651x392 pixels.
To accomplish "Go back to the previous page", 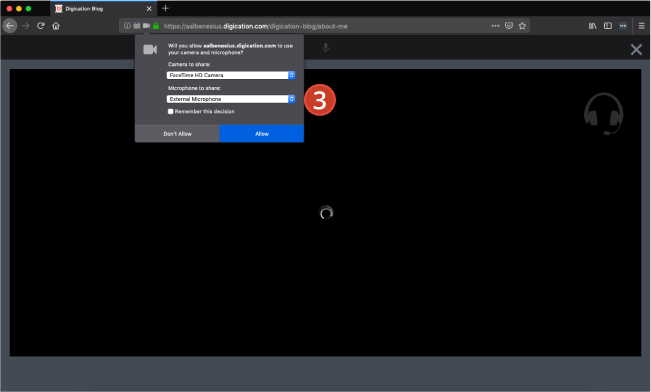I will (10, 26).
